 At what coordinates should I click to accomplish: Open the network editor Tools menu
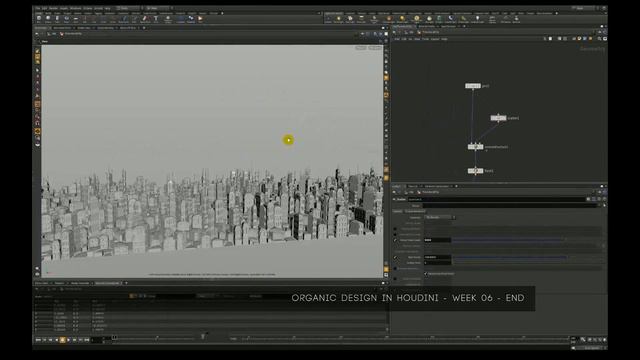425,39
